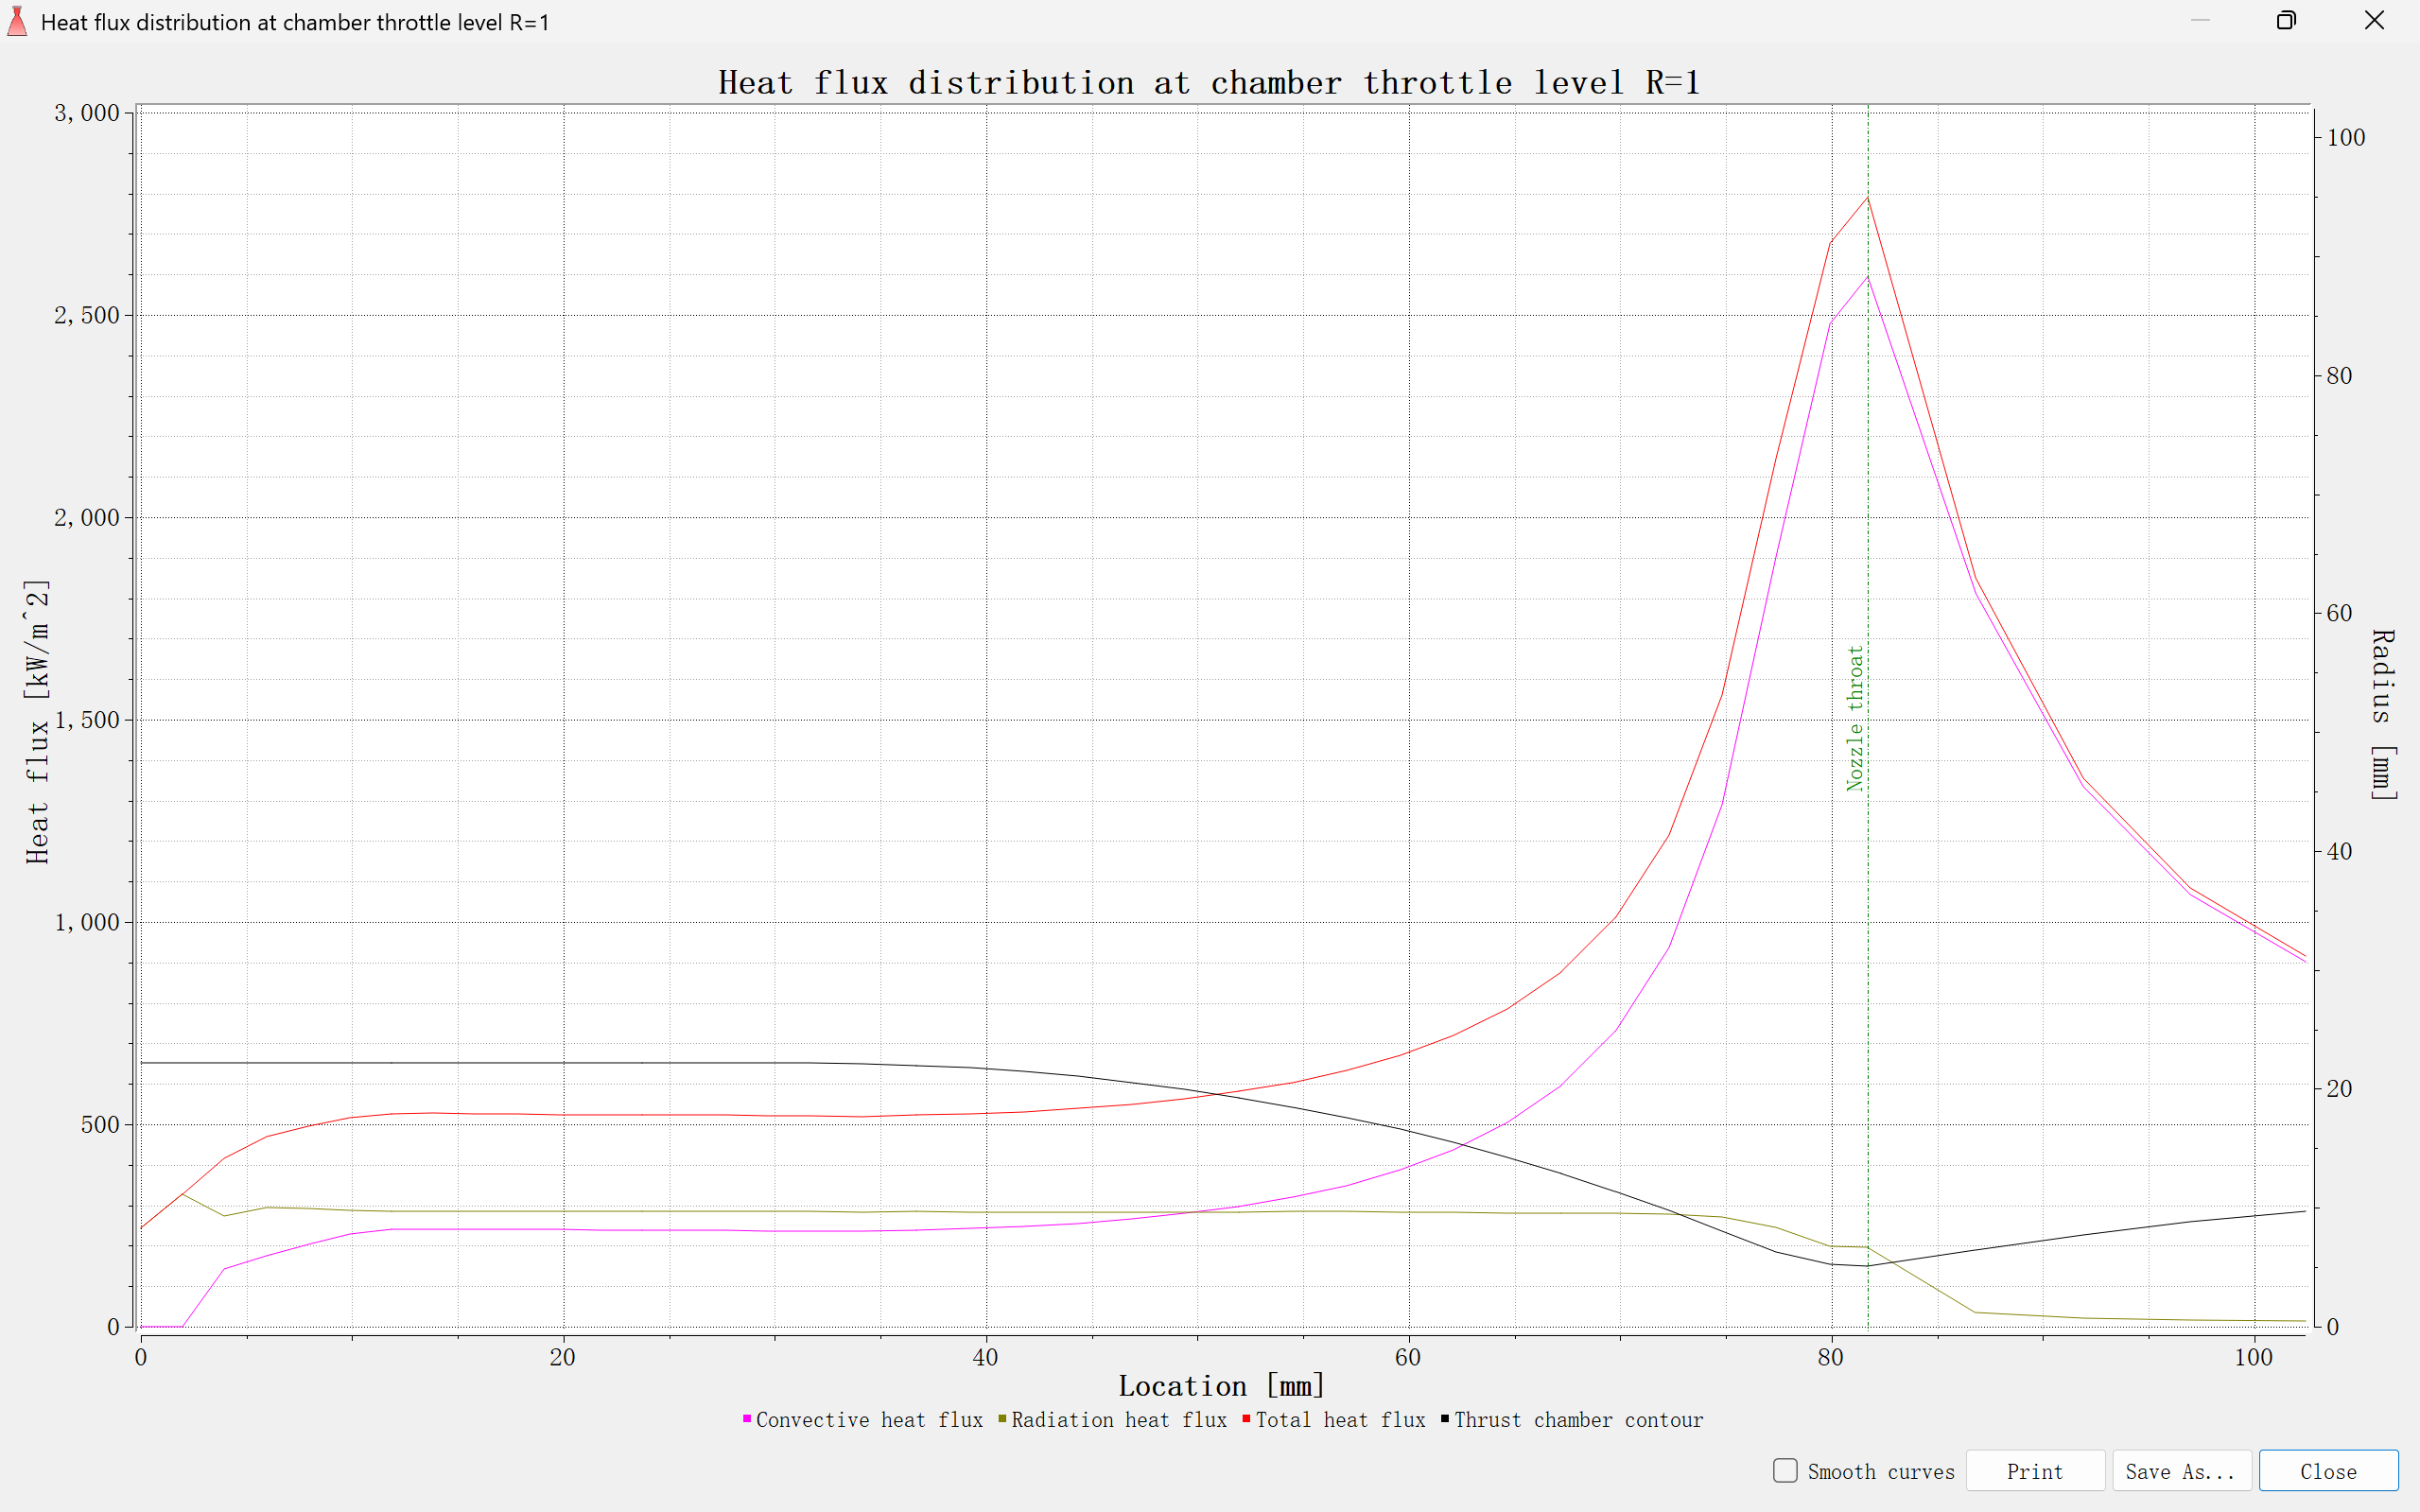
Task: Click the Location axis label
Action: pos(1220,1385)
